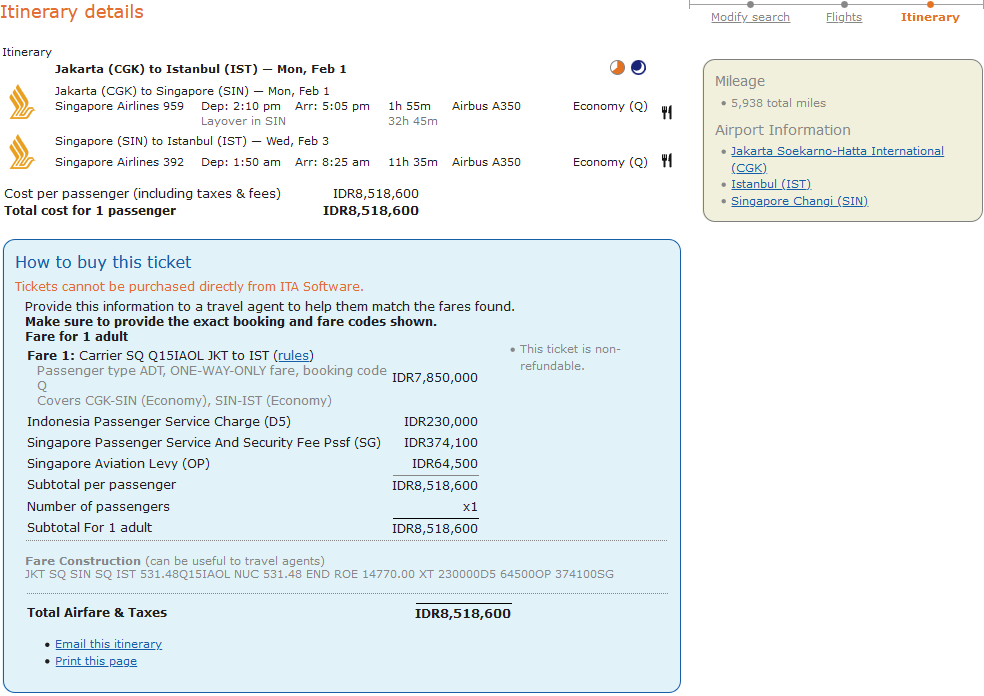Click the 'Itinerary details' page title

point(72,12)
